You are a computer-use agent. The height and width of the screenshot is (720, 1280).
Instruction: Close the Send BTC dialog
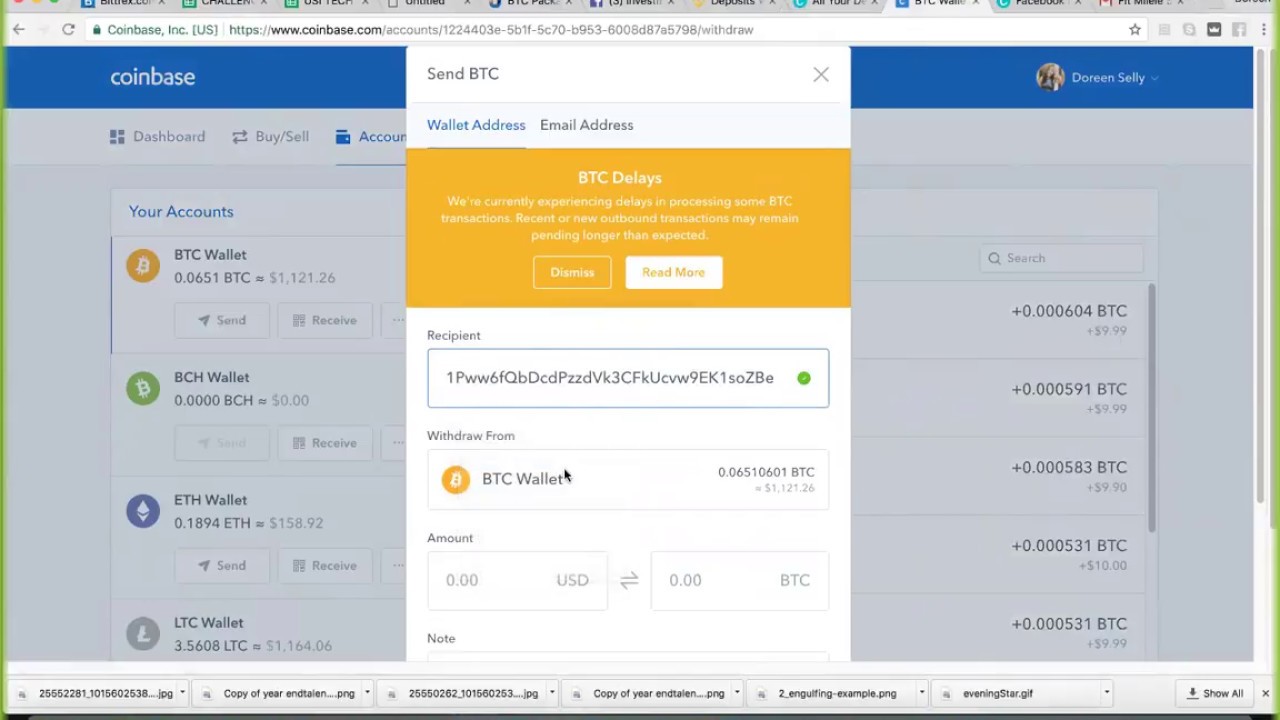point(821,74)
